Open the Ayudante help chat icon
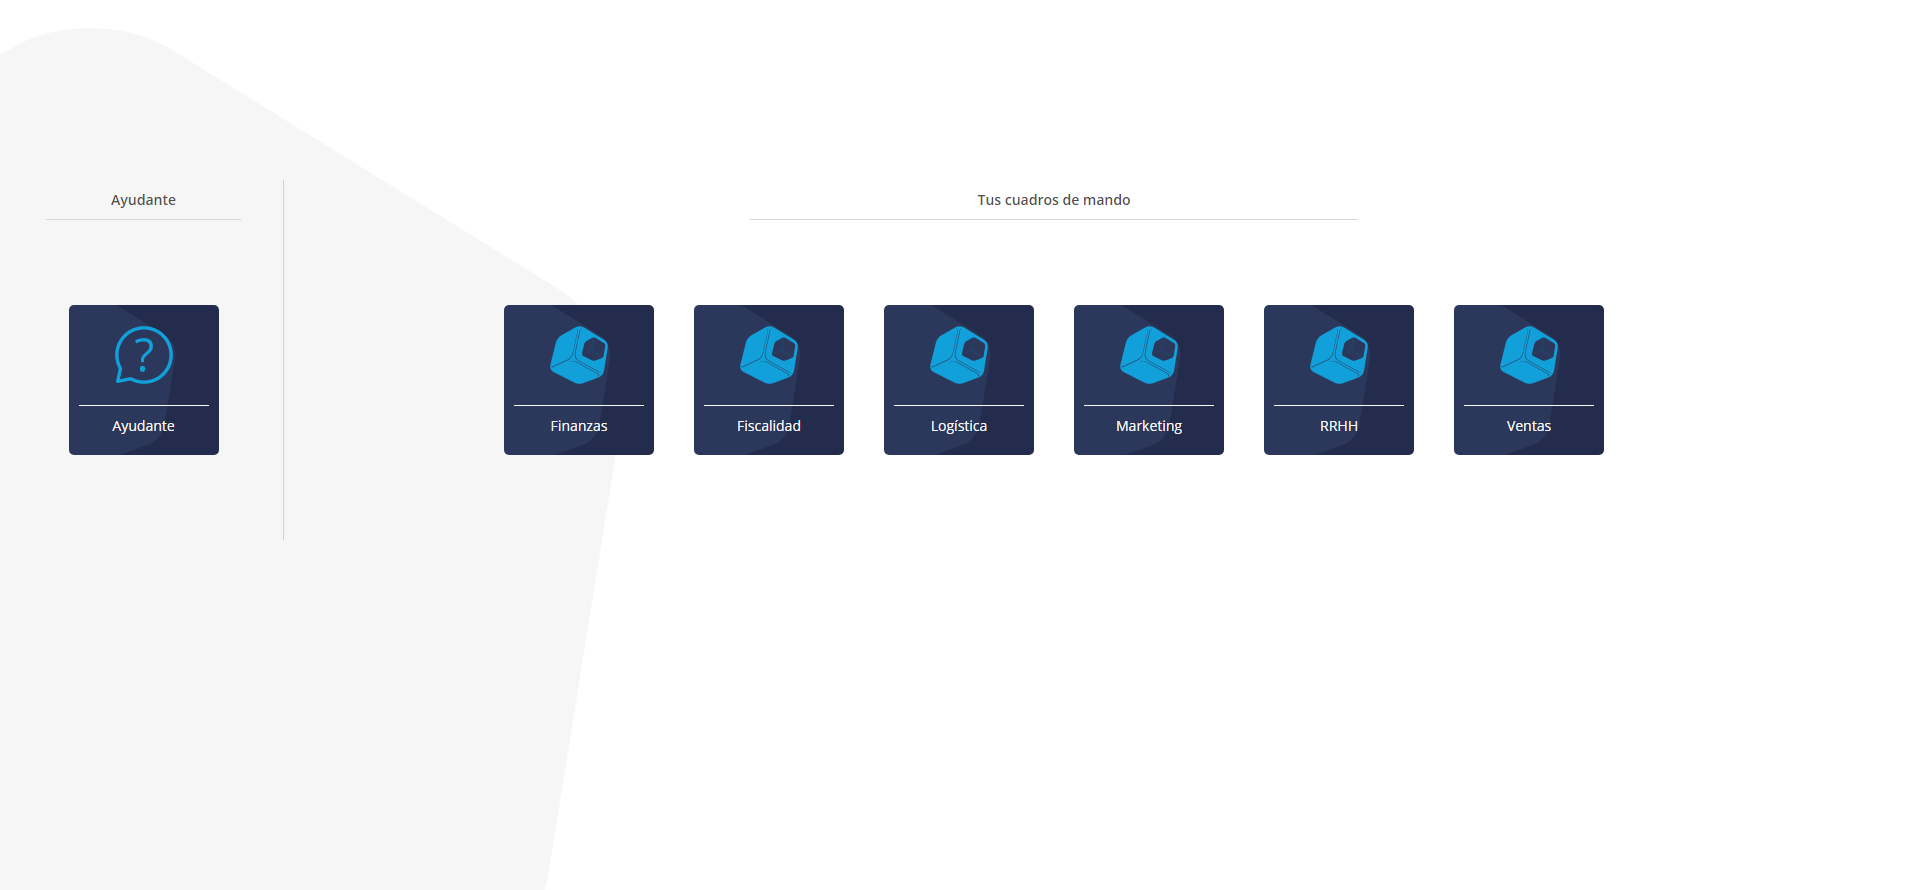 click(144, 355)
